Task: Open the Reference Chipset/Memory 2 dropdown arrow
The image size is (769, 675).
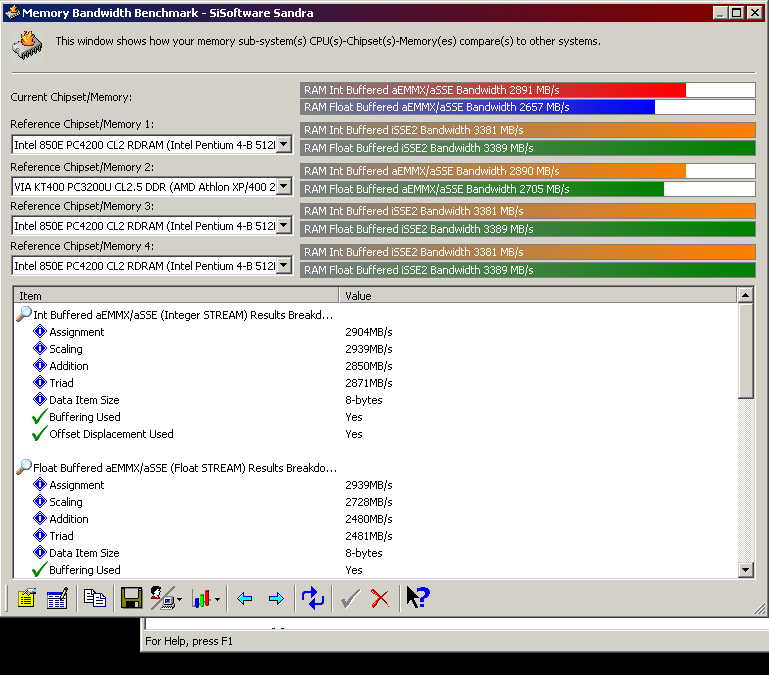Action: click(283, 186)
